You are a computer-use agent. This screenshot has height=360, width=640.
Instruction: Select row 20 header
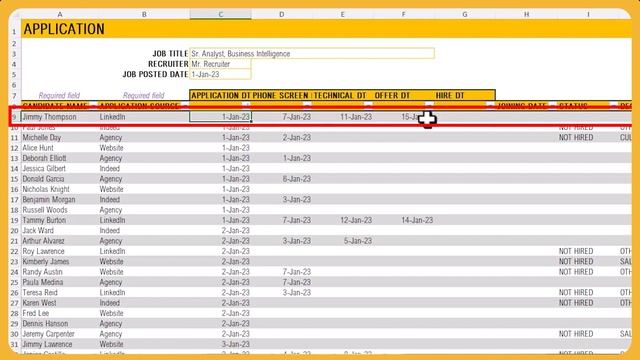pyautogui.click(x=15, y=231)
